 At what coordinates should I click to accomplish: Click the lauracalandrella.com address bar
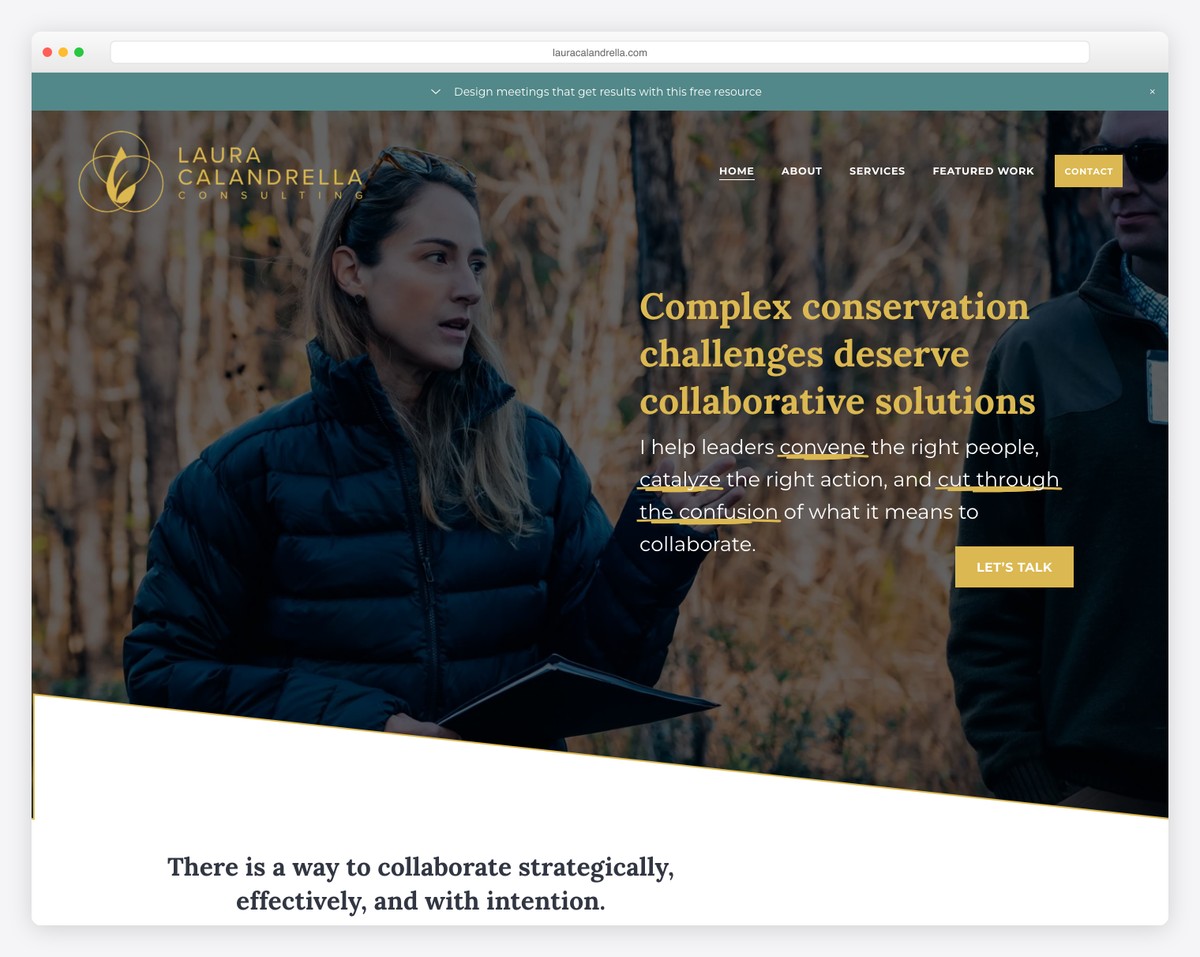tap(600, 51)
